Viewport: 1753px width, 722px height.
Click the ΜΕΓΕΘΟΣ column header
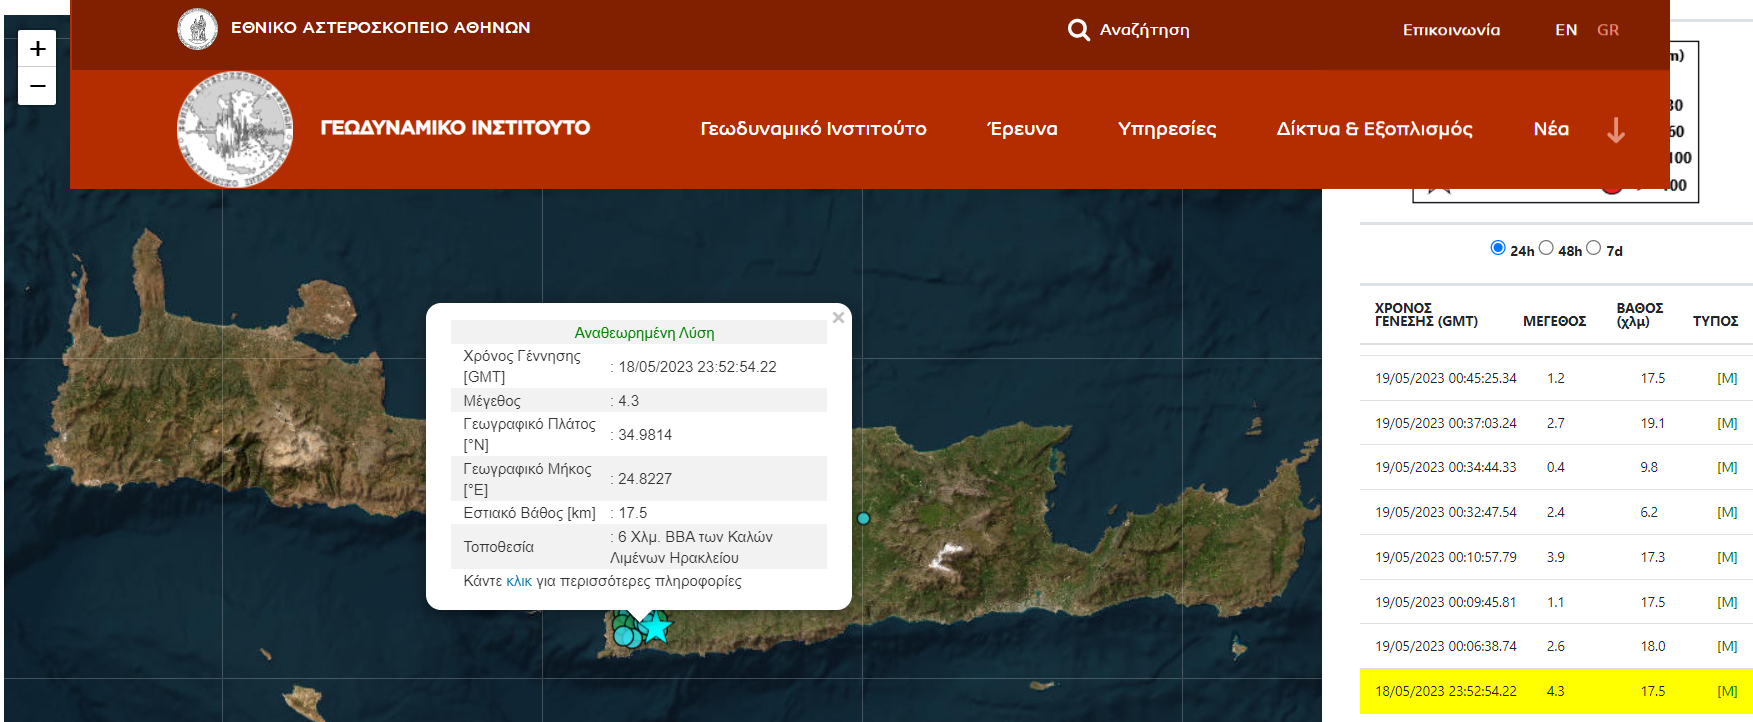(x=1554, y=321)
